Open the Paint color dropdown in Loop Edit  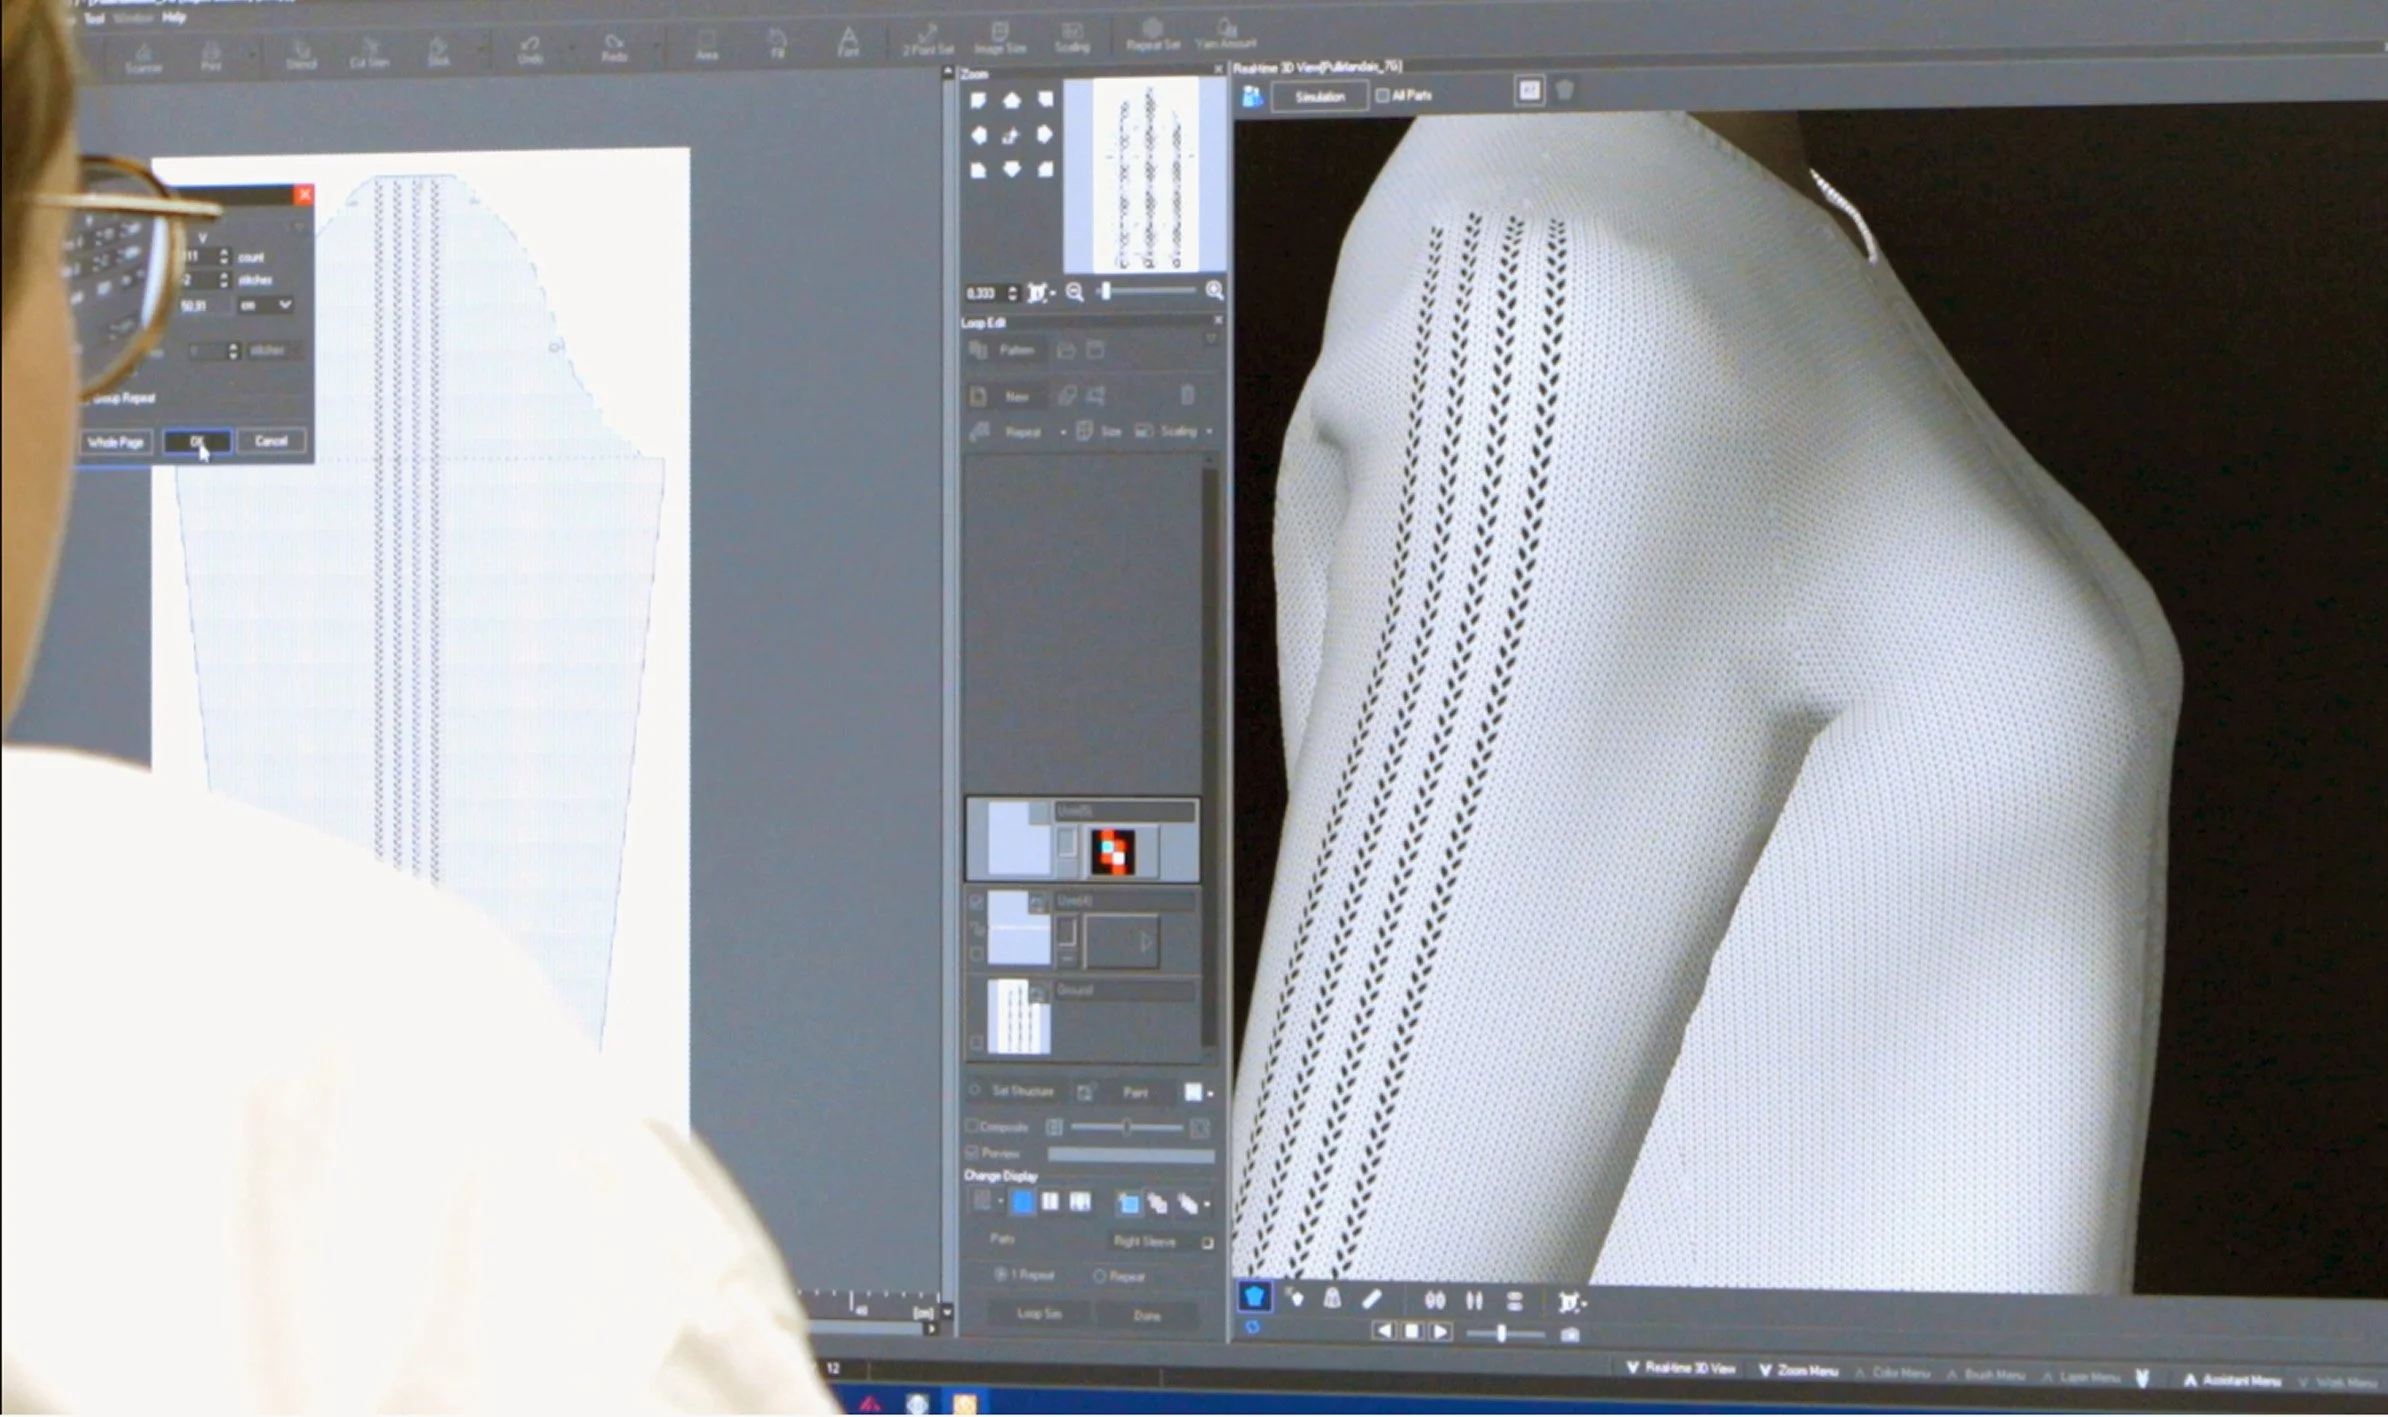coord(1205,1092)
